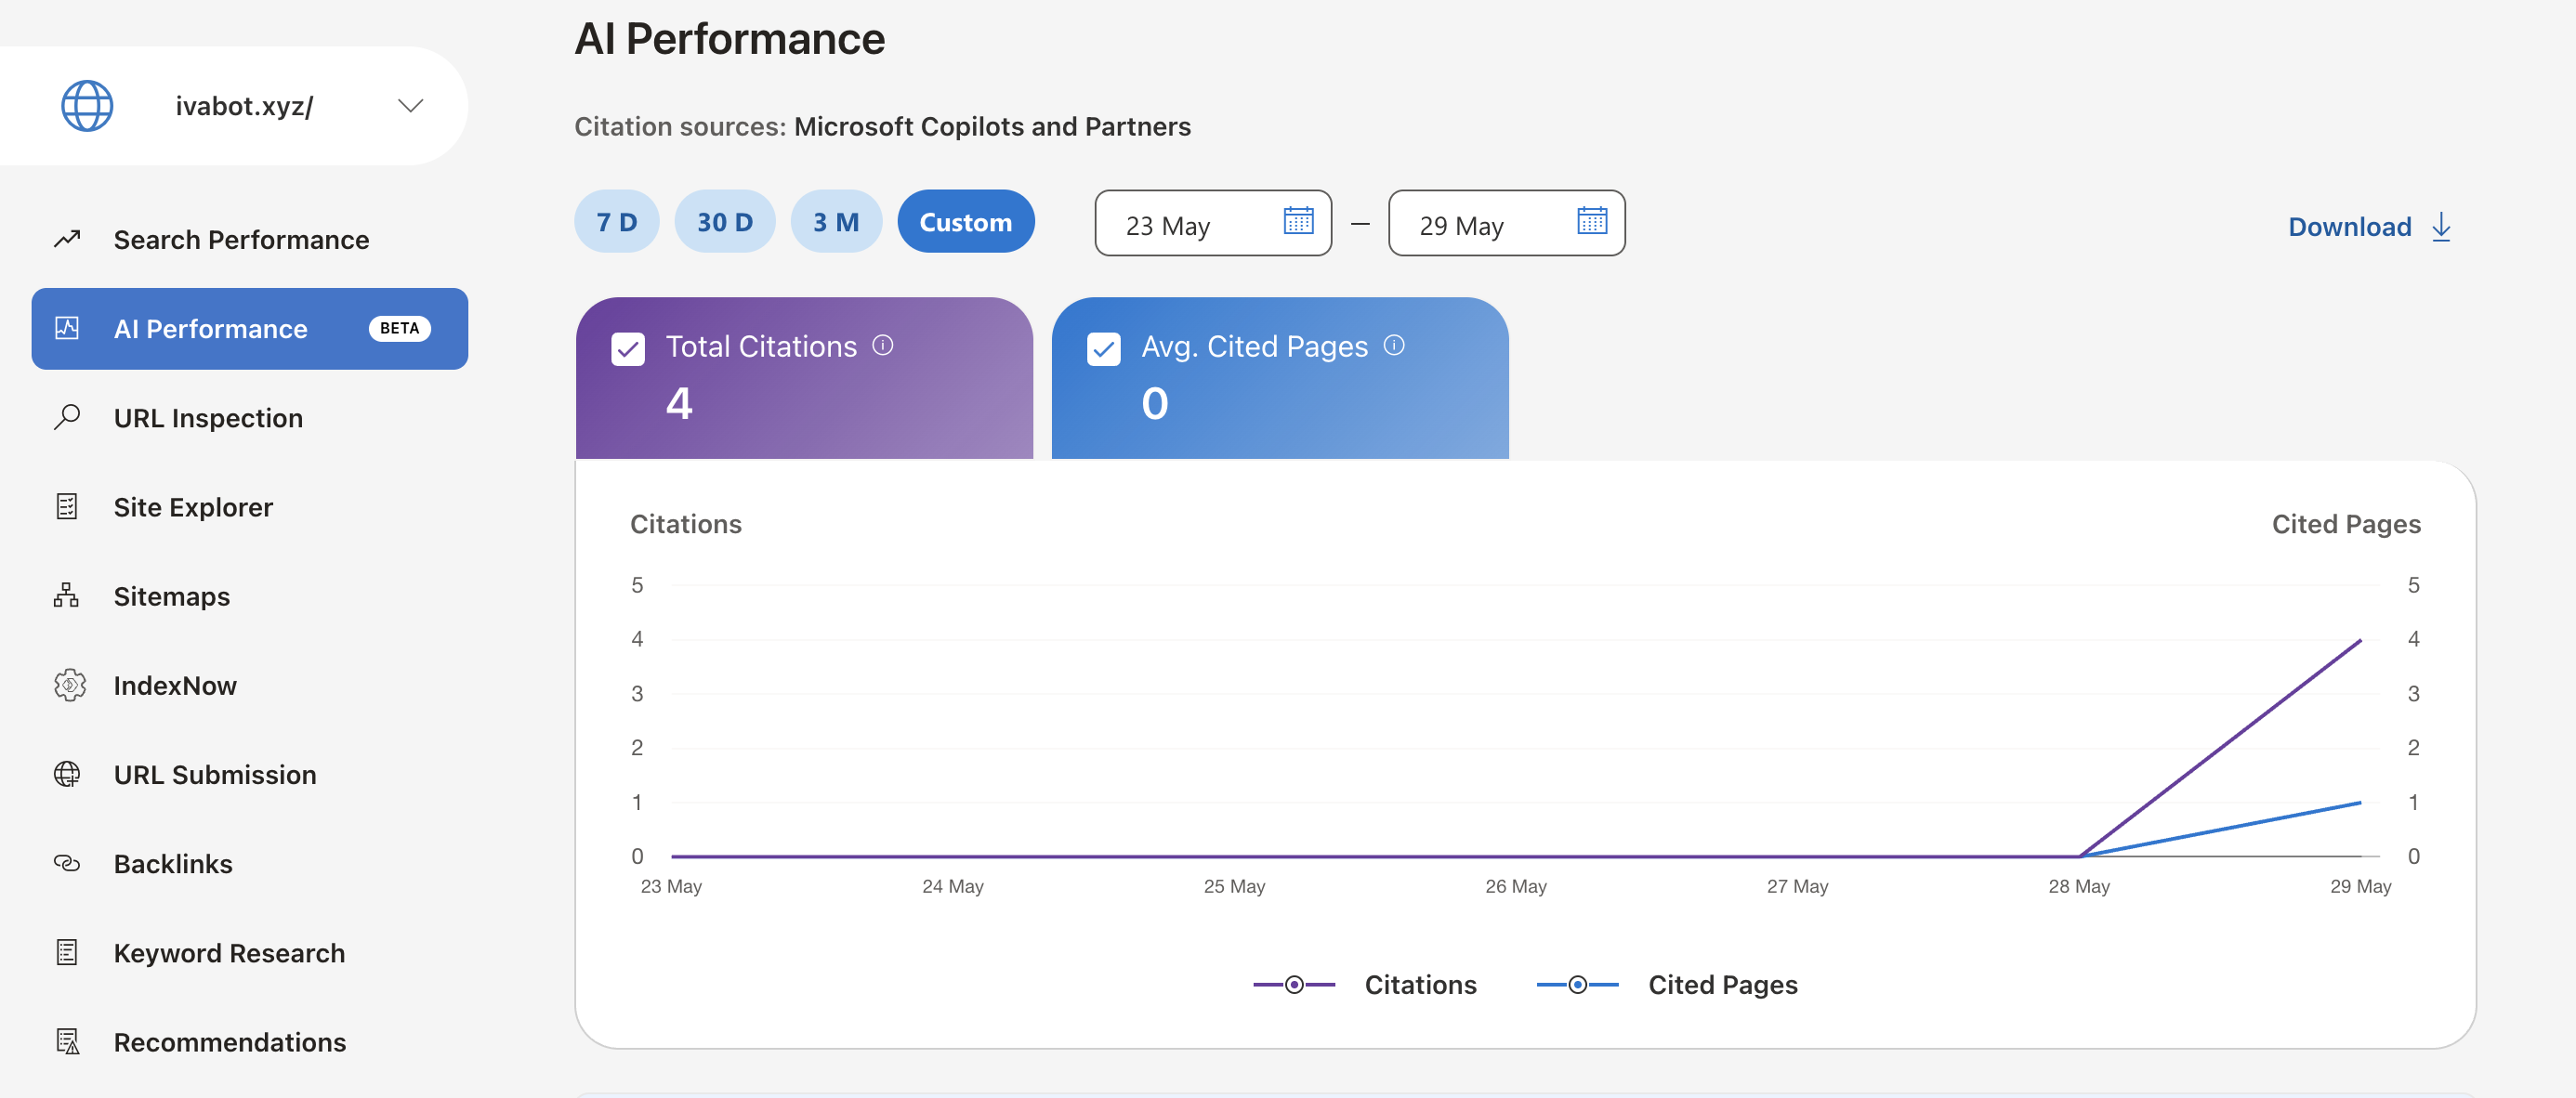Click the 29 May end date field
This screenshot has width=2576, height=1098.
click(1507, 223)
